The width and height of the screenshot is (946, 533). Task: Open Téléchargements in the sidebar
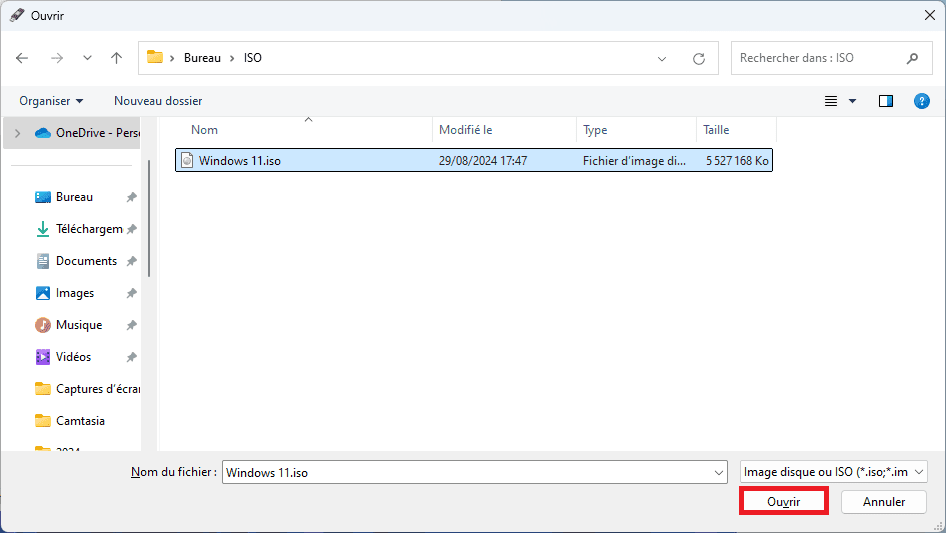tap(89, 229)
